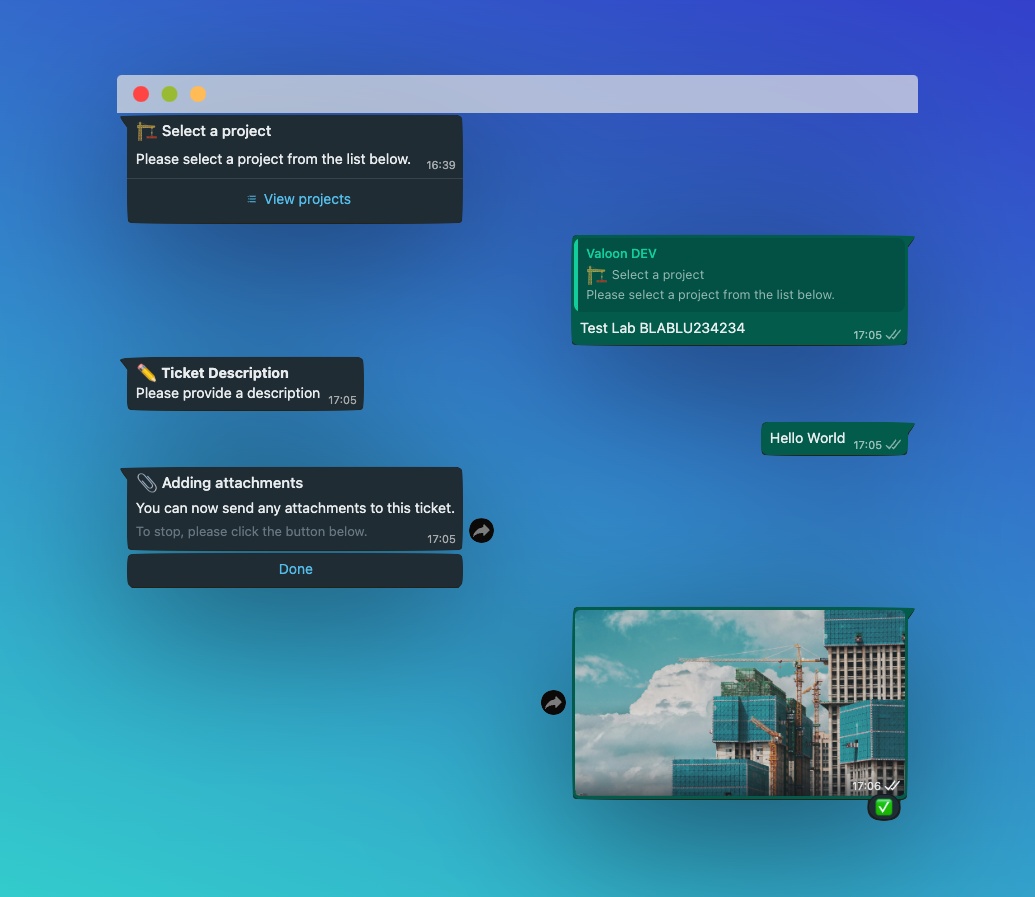Open the construction site photo
The width and height of the screenshot is (1035, 897).
[x=740, y=703]
